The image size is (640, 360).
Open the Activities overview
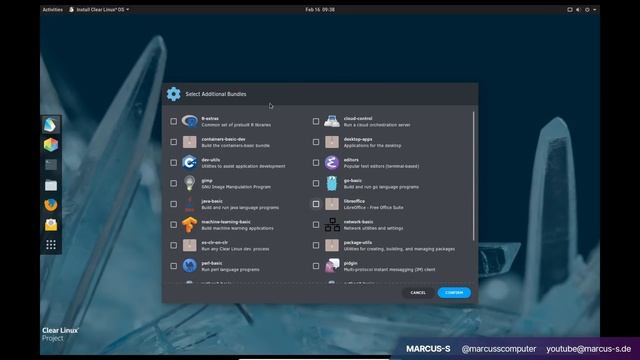[x=53, y=9]
